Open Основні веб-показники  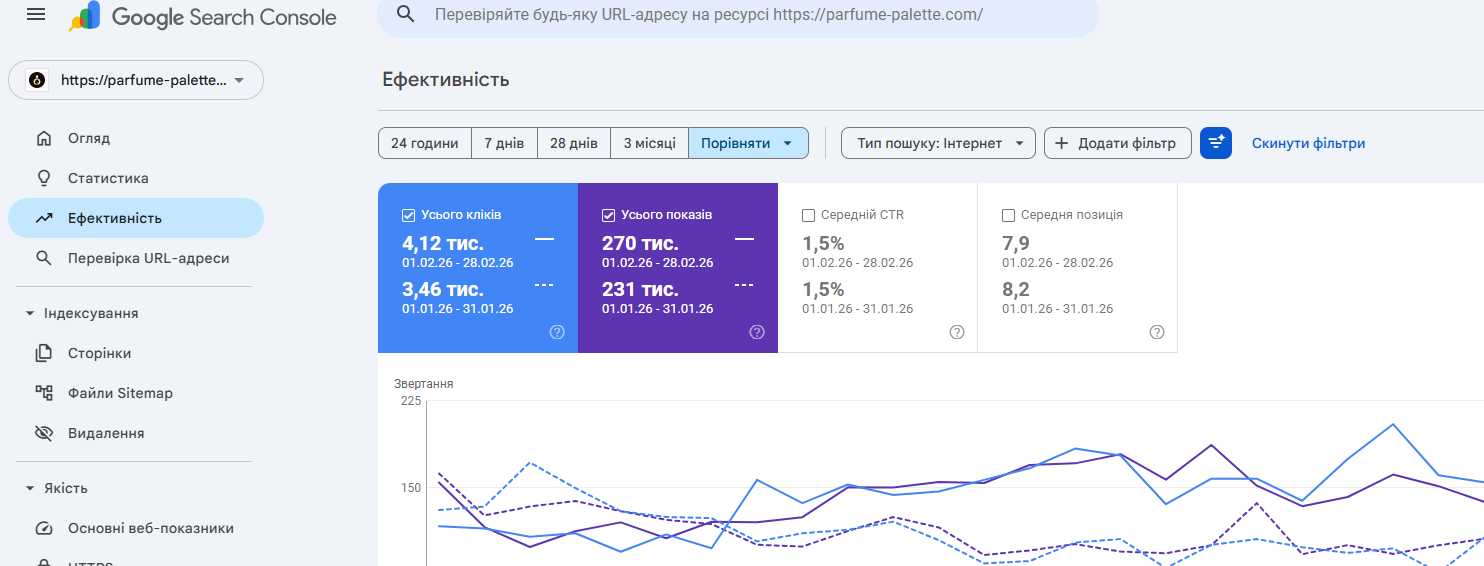pos(136,528)
